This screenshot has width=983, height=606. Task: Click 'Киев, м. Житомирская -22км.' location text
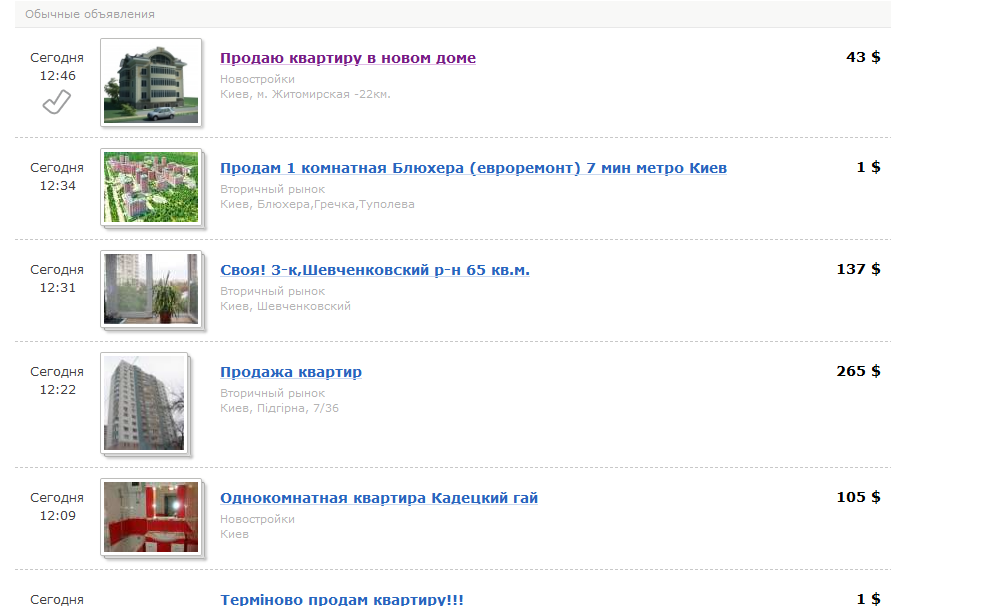coord(305,94)
